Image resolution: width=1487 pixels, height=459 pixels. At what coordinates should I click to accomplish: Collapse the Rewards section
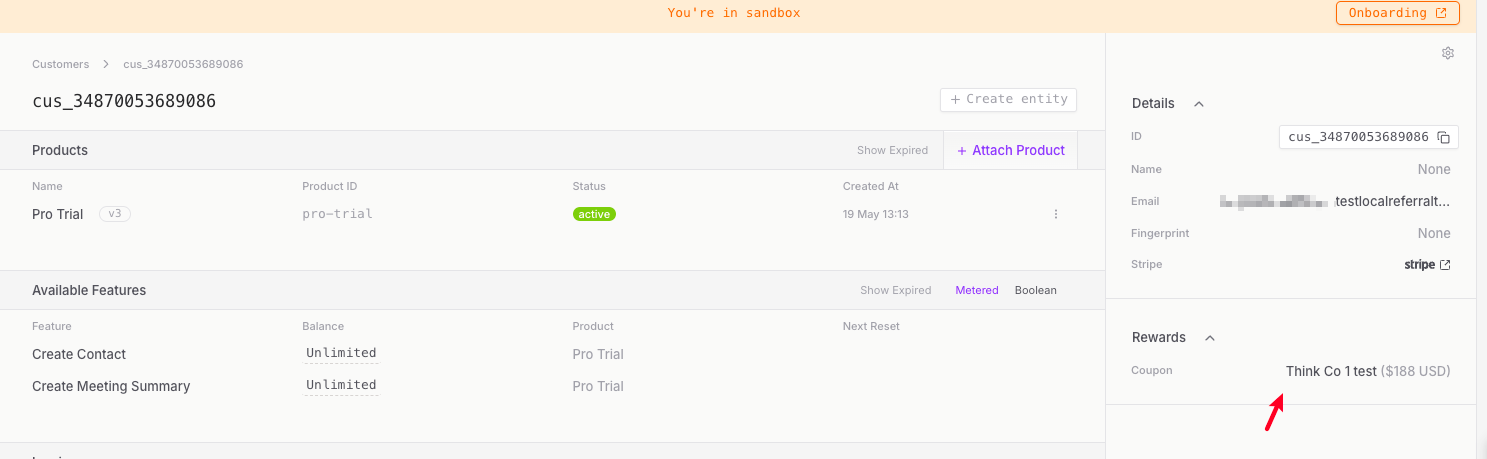(1210, 338)
